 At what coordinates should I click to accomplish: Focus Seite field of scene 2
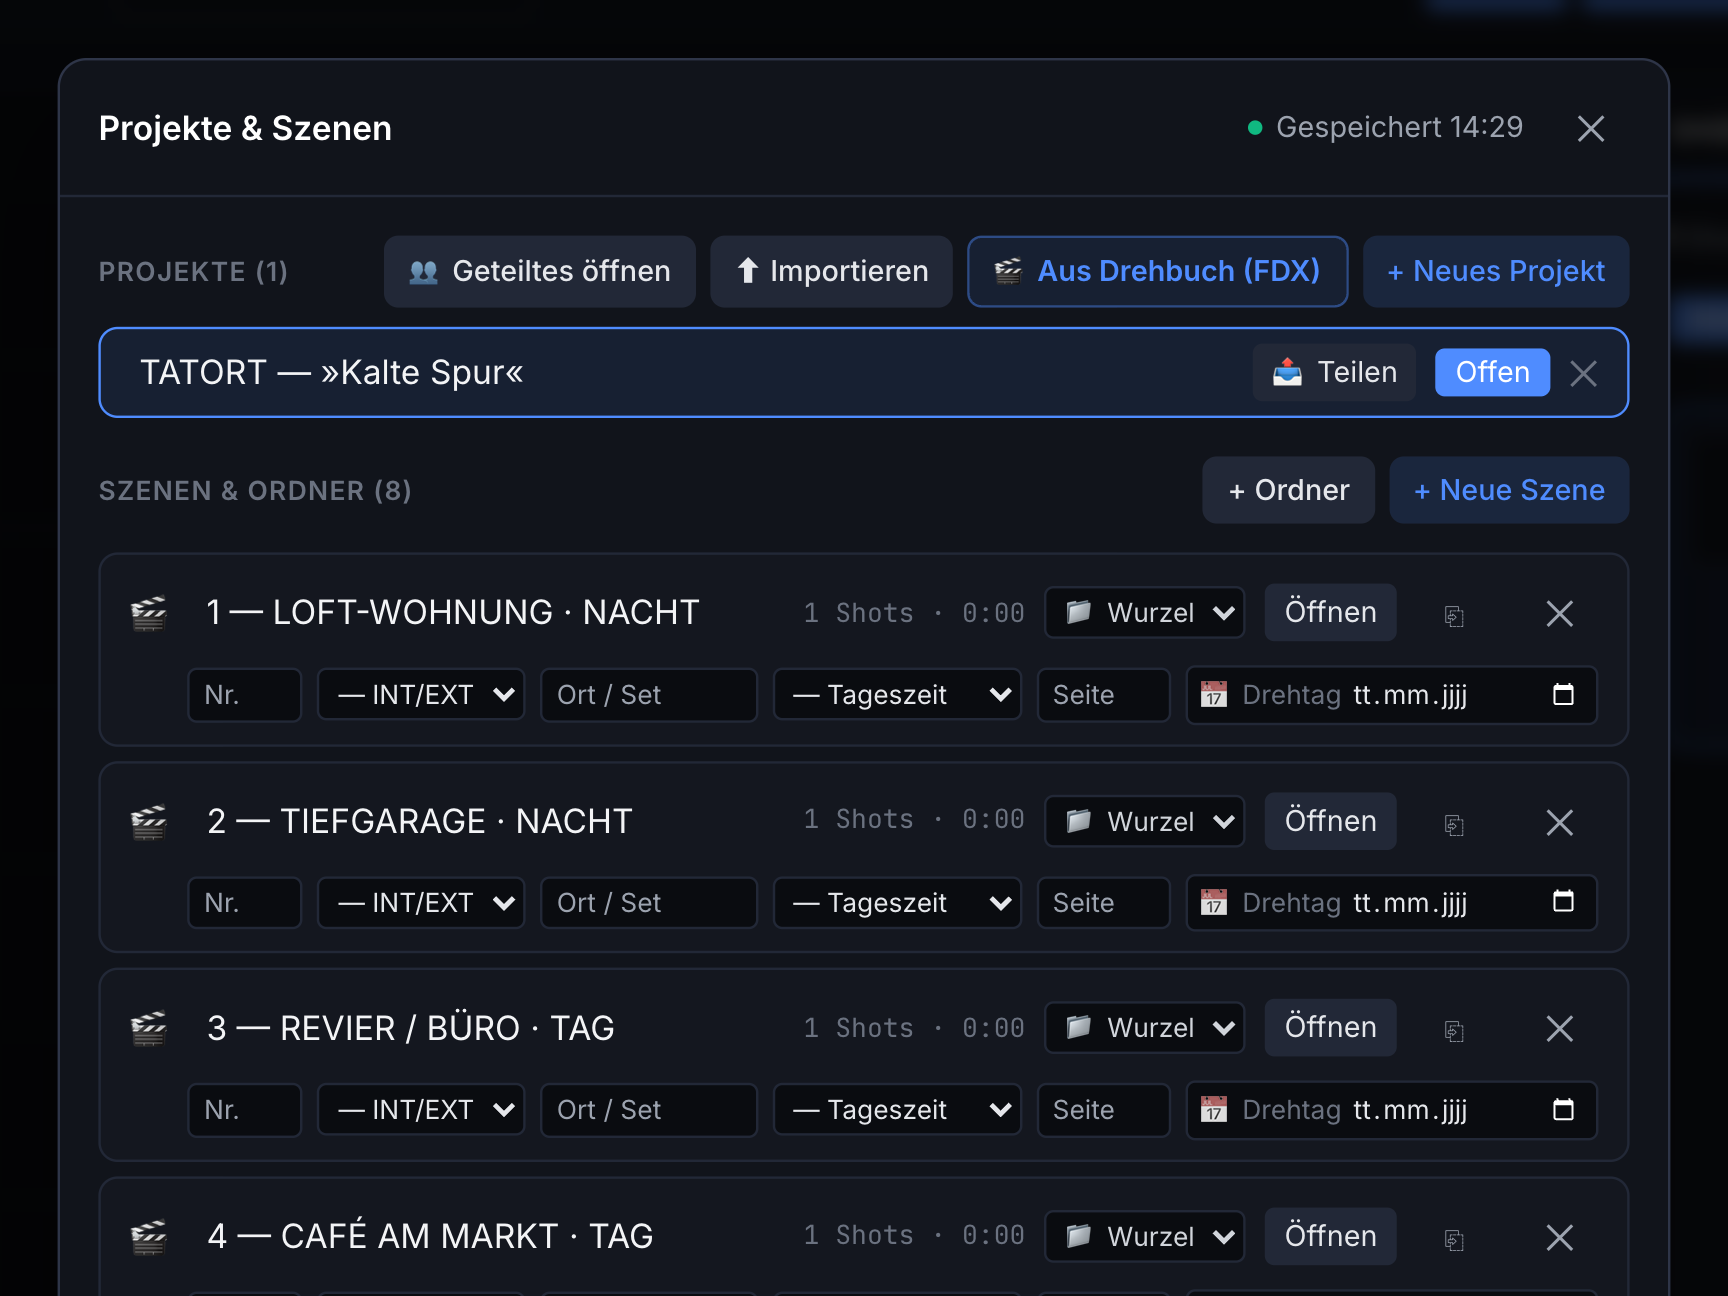(x=1104, y=903)
